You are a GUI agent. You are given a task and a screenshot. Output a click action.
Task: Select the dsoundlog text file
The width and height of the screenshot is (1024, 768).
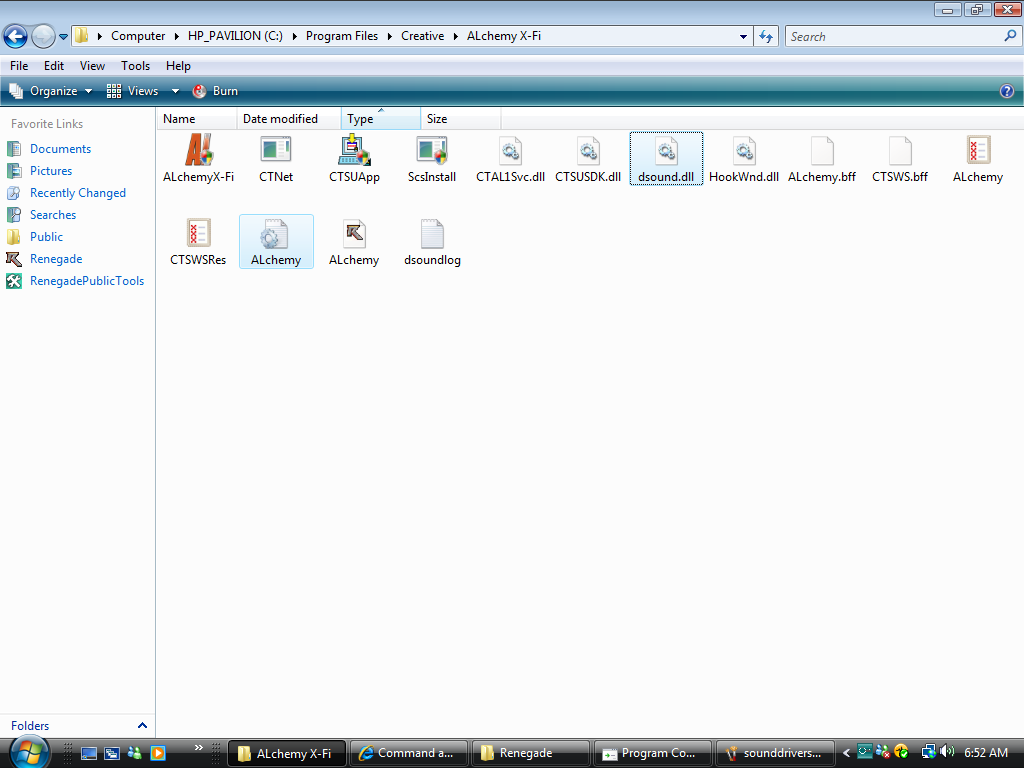tap(432, 234)
